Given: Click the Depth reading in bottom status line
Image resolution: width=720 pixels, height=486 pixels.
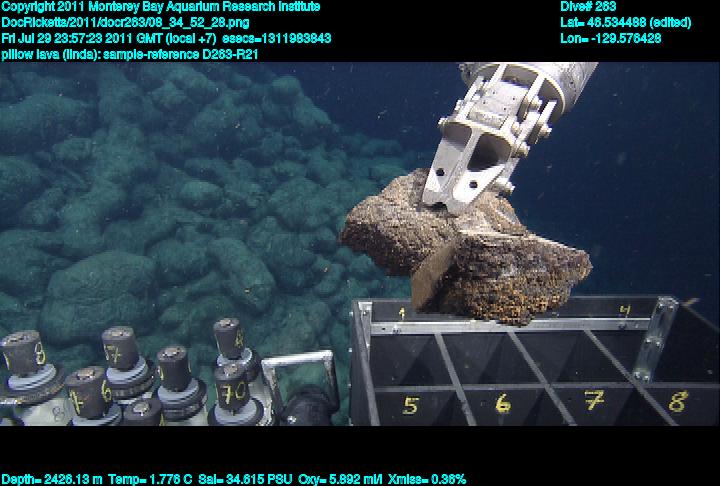Looking at the screenshot, I should (x=48, y=479).
